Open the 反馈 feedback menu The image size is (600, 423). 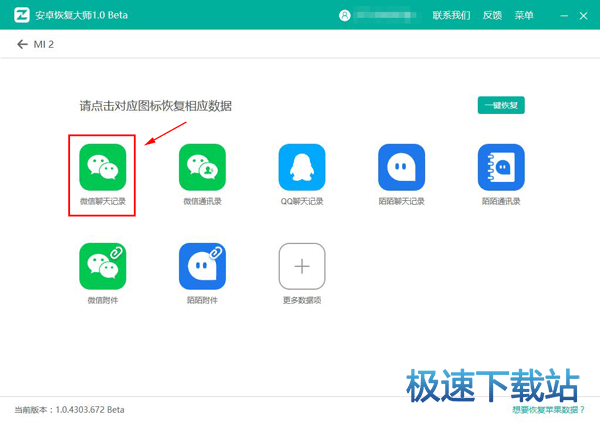tap(492, 15)
